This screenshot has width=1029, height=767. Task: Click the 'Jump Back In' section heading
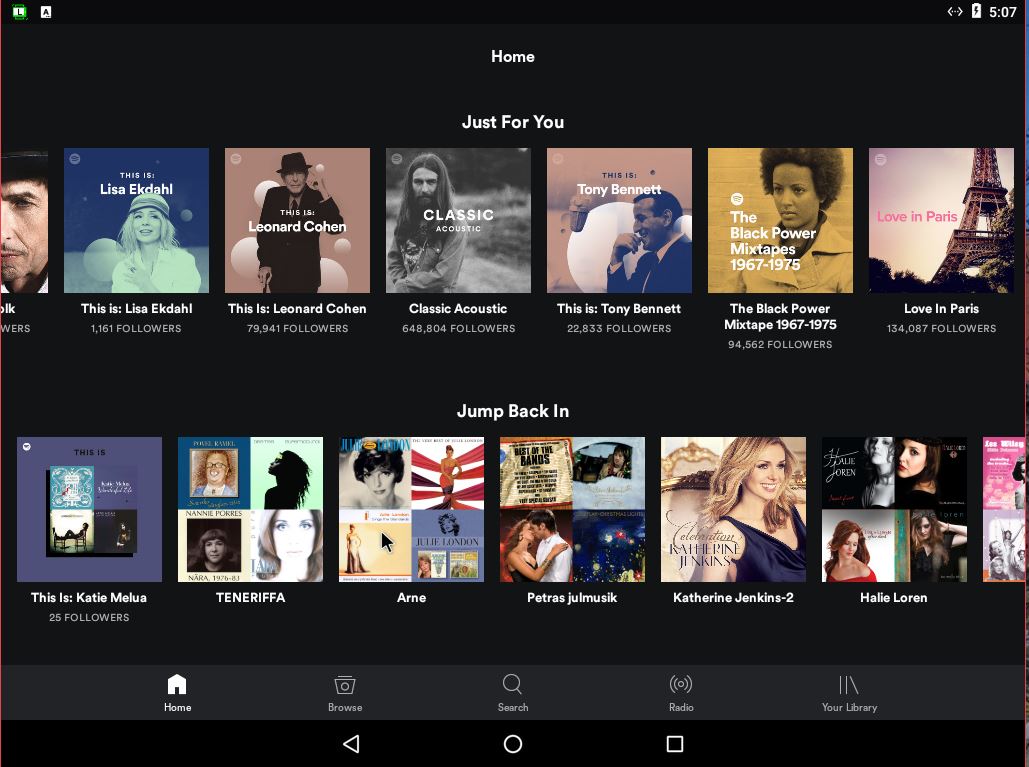pos(513,411)
